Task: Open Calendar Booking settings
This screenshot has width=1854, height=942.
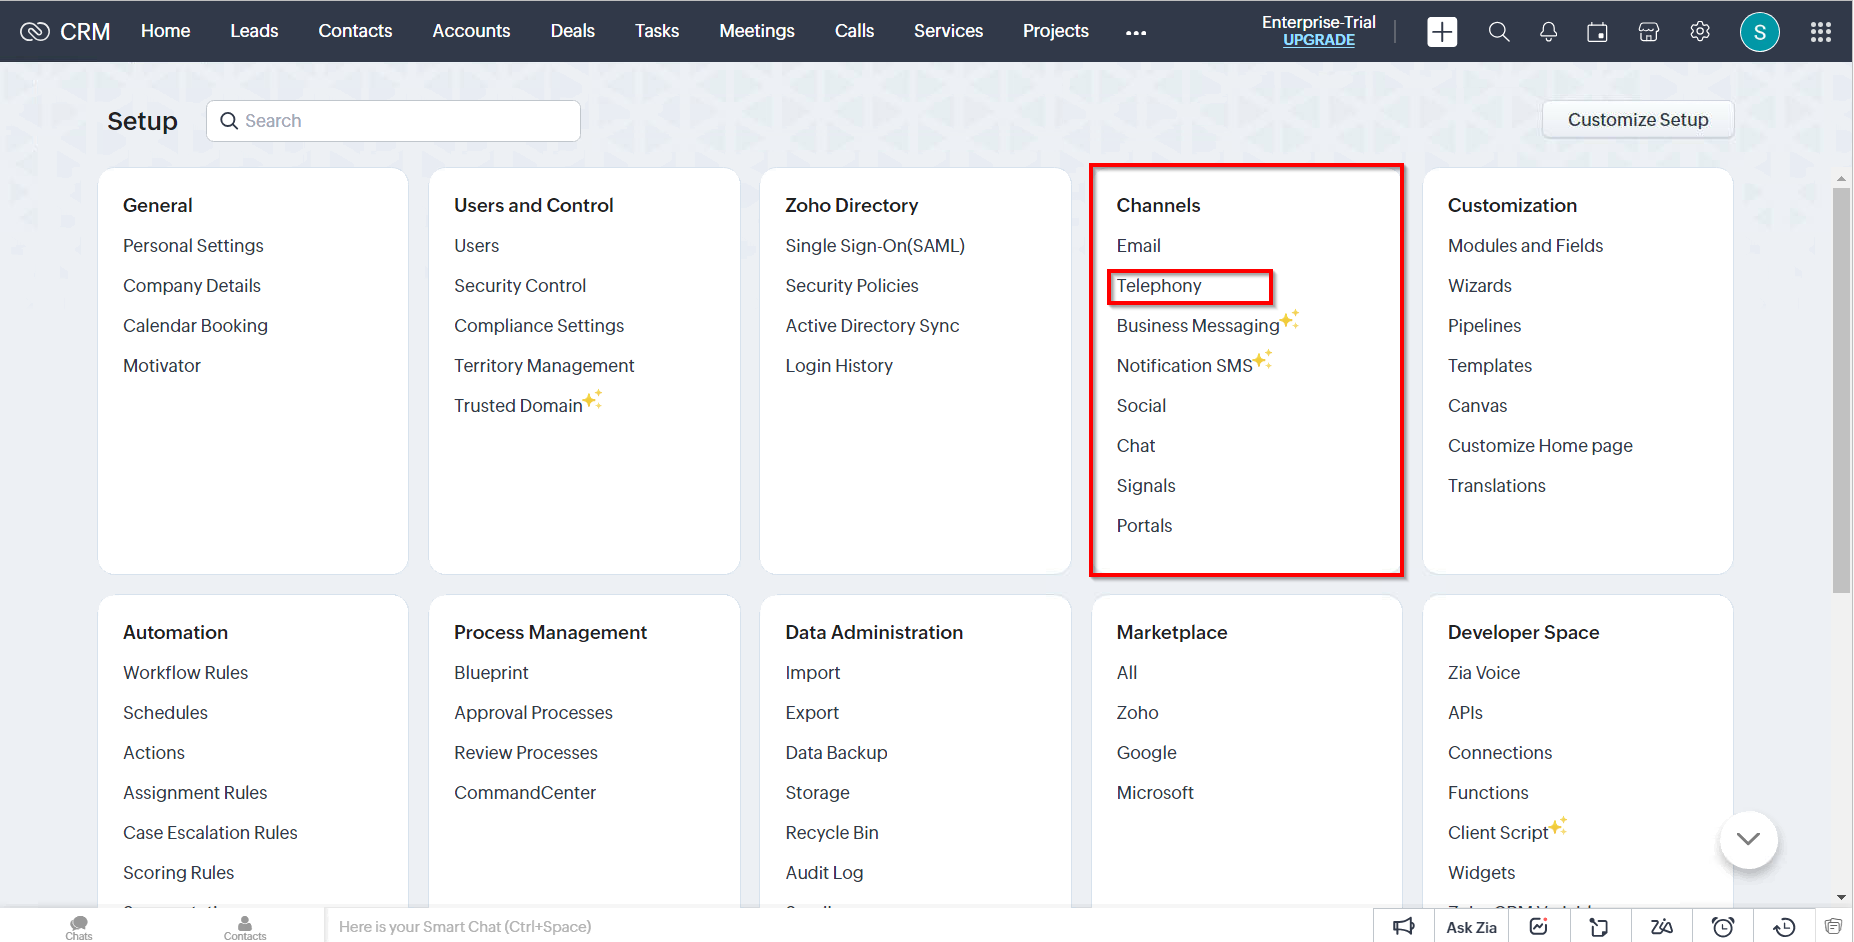Action: (x=195, y=326)
